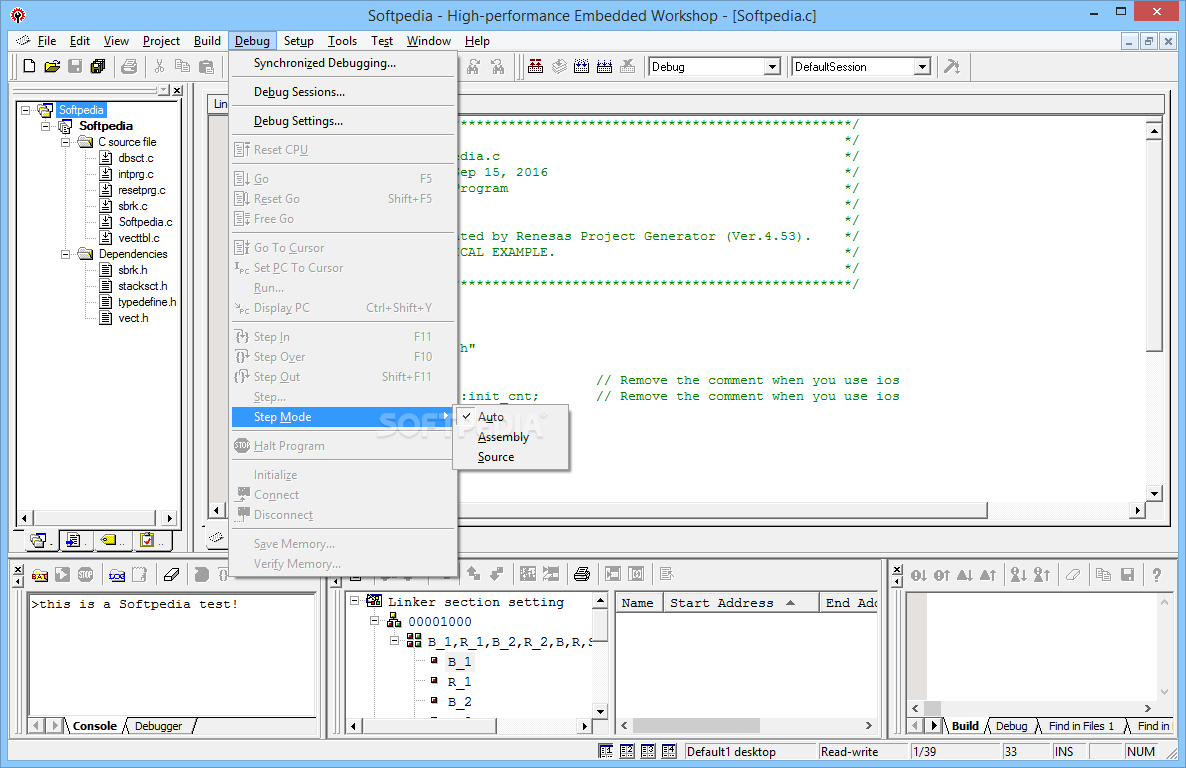Click the hammer Launch Debugger icon
The width and height of the screenshot is (1186, 768).
click(x=952, y=67)
